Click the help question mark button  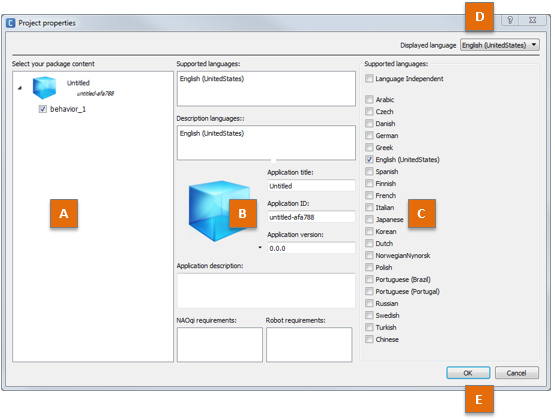click(510, 20)
